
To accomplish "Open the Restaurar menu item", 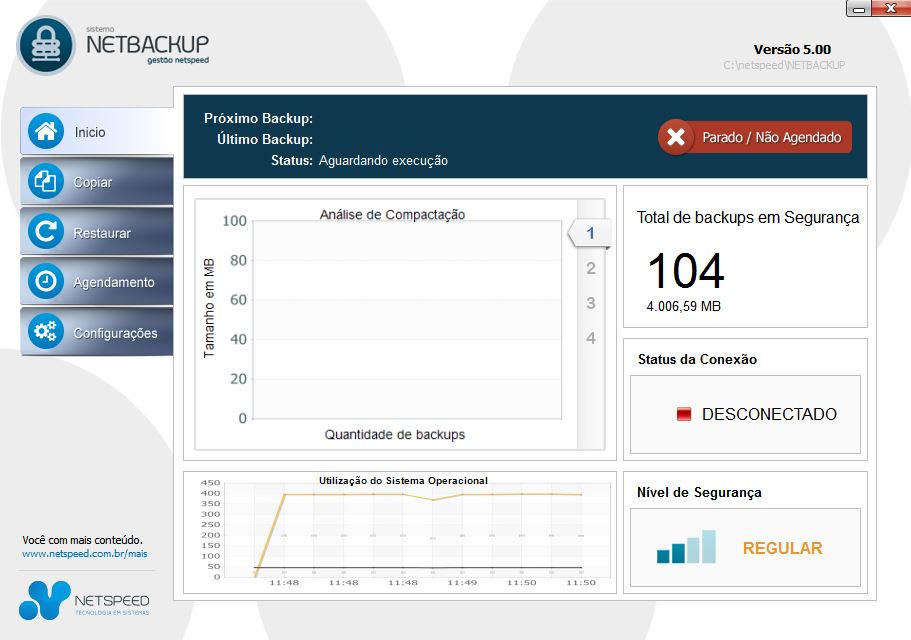I will tap(97, 231).
